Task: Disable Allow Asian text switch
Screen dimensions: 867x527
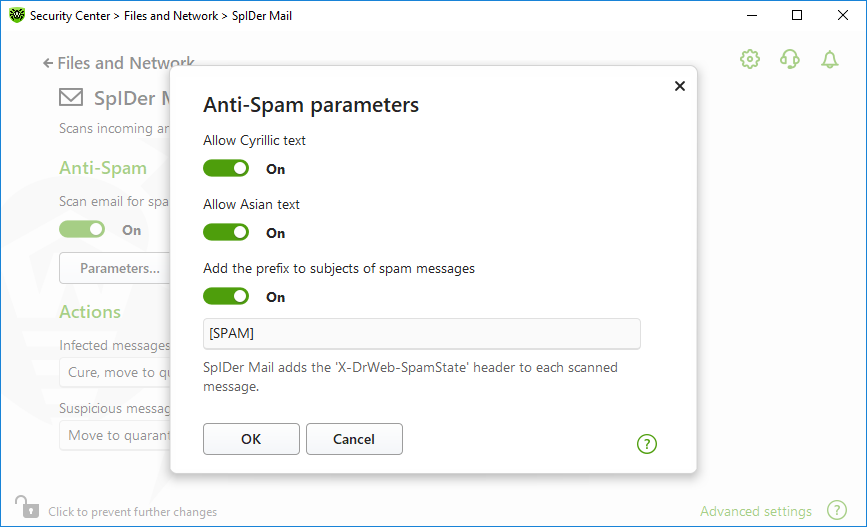Action: 226,232
